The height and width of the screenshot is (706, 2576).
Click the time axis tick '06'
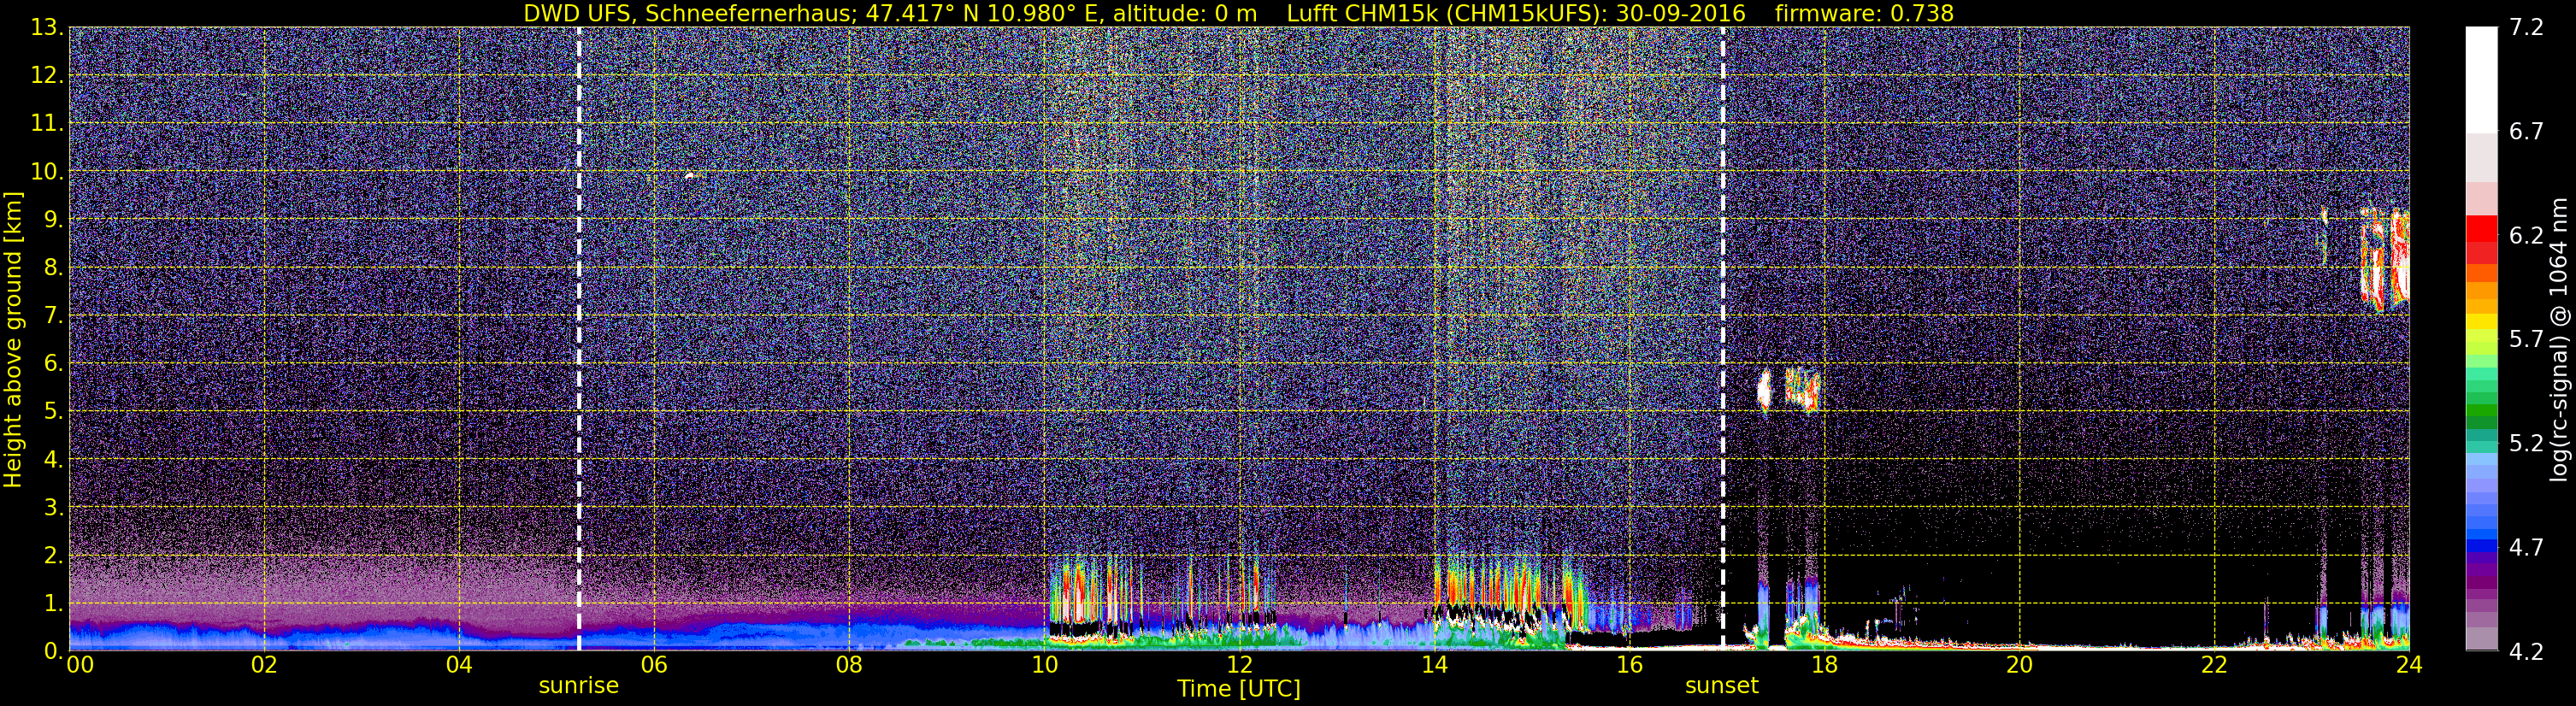click(654, 666)
